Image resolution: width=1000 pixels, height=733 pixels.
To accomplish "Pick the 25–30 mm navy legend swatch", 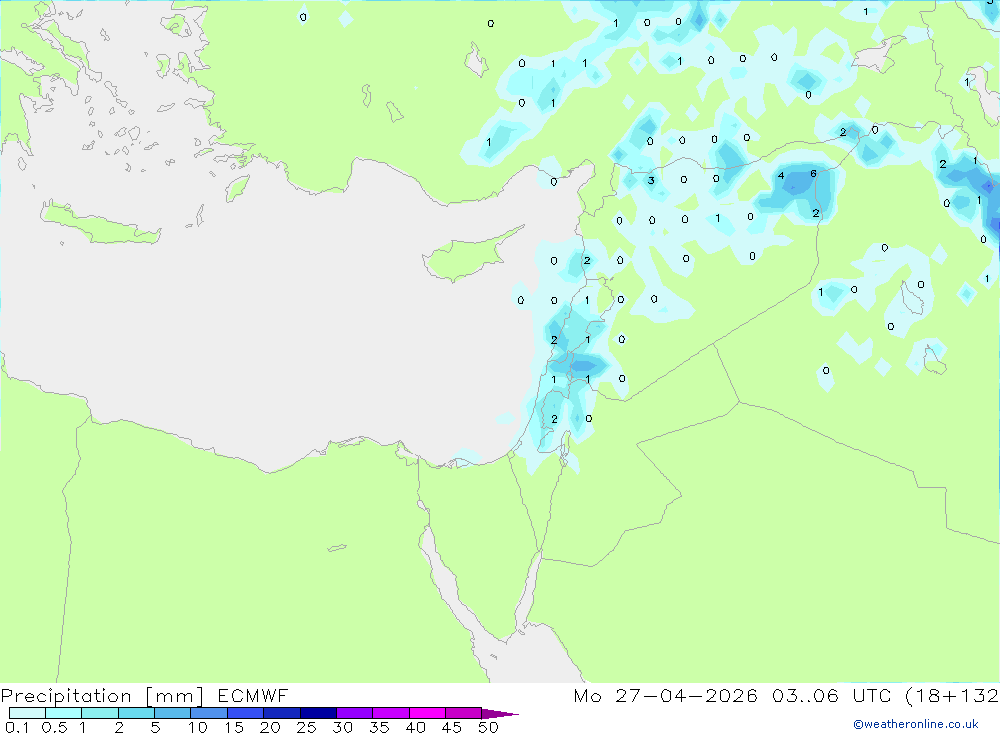I will (318, 713).
